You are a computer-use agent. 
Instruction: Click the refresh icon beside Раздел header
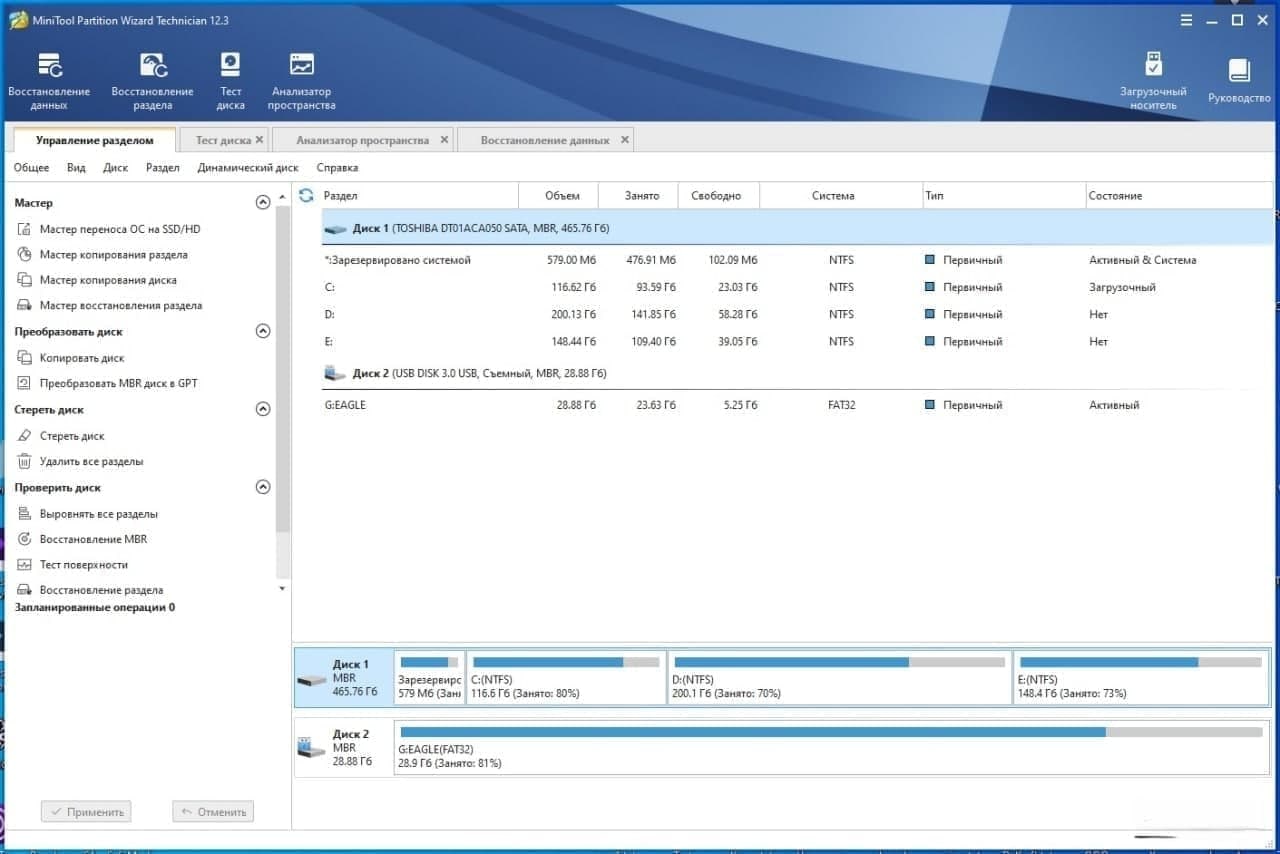point(307,195)
